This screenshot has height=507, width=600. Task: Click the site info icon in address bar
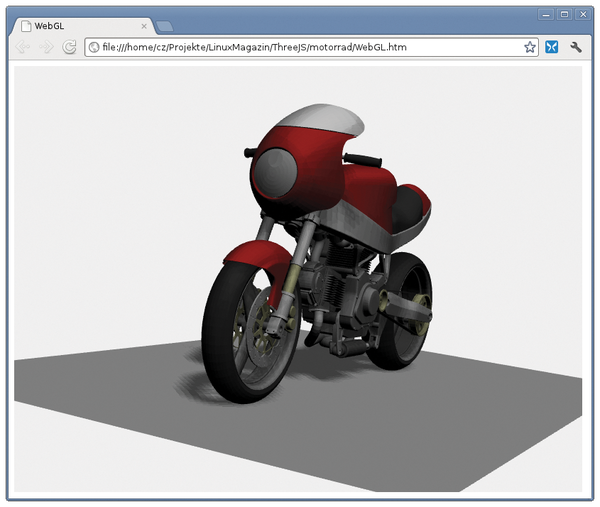94,47
